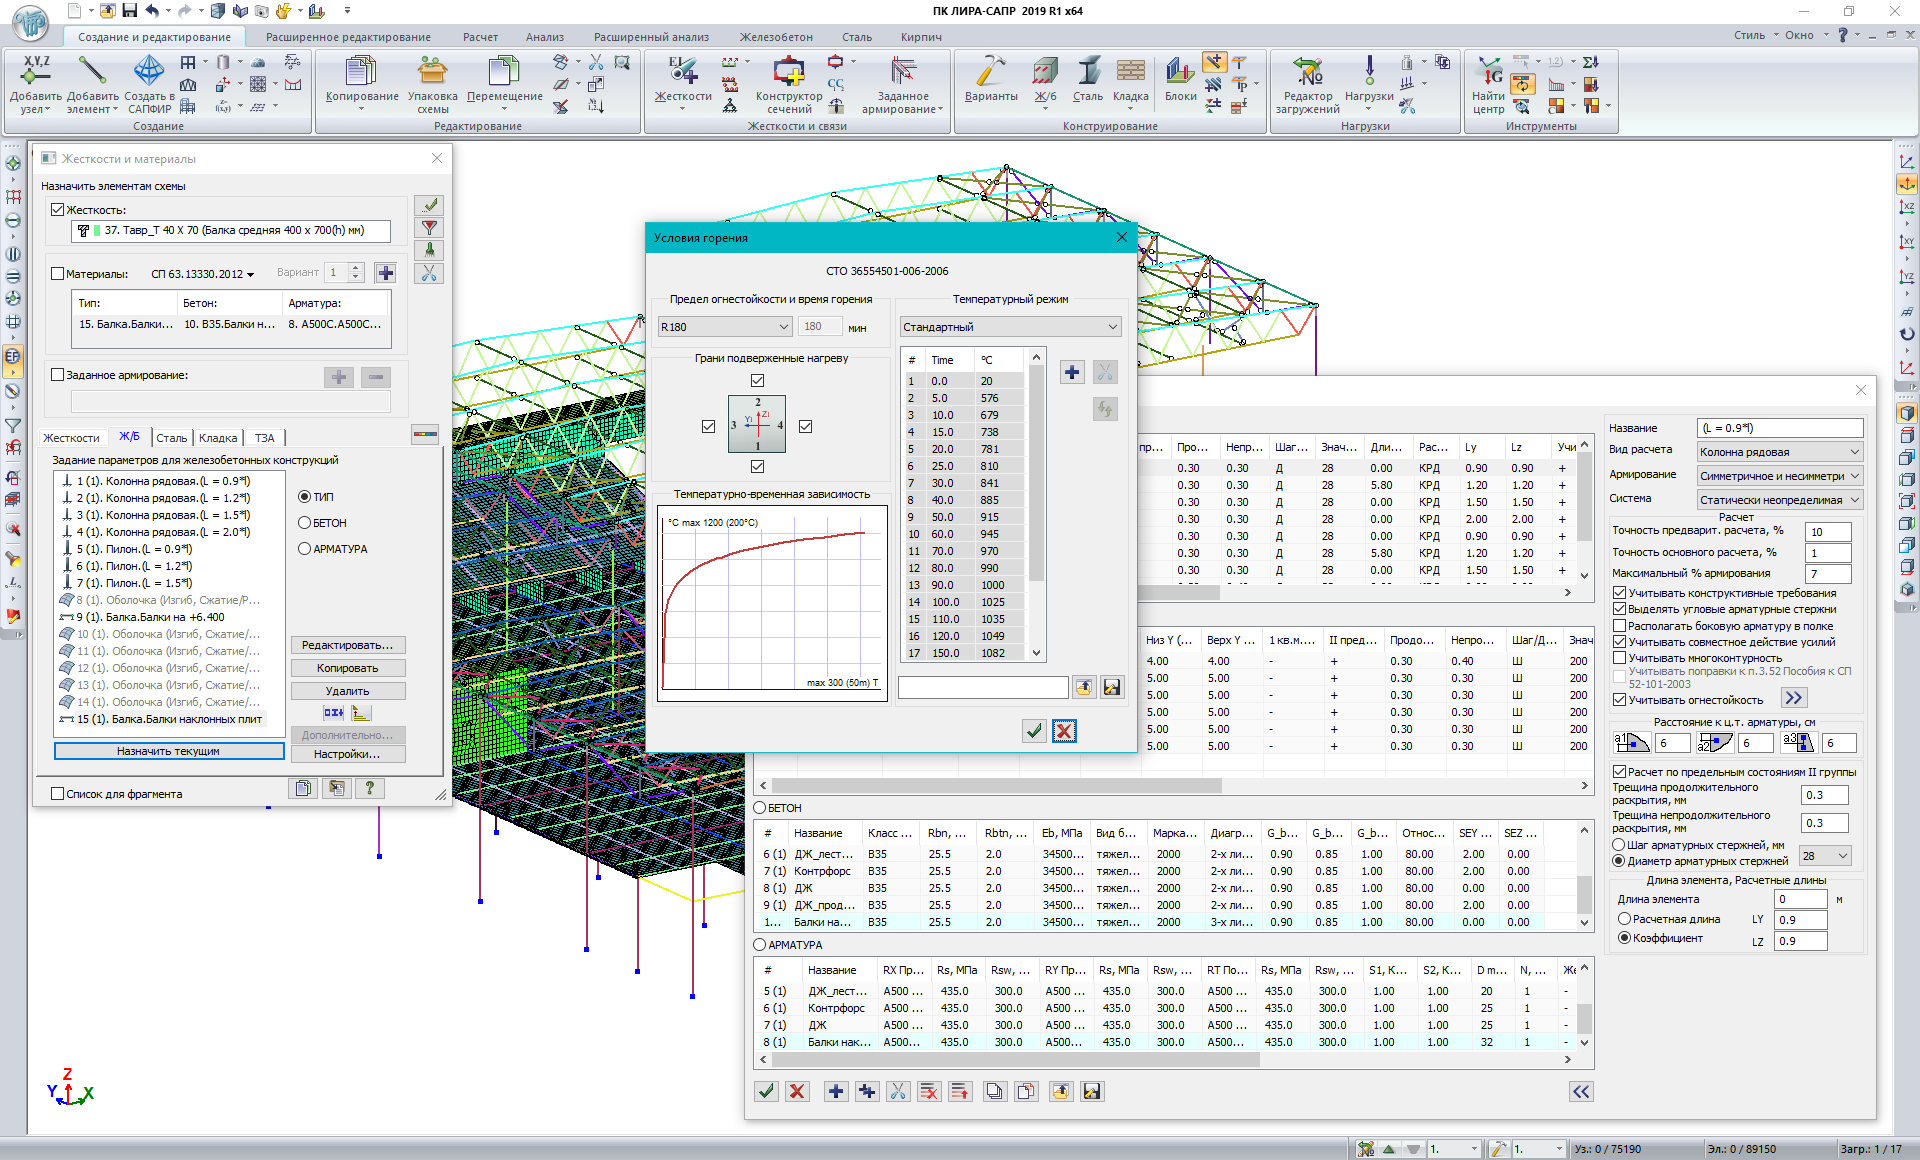The image size is (1920, 1160).
Task: Enable the Материалы checkbox
Action: [x=58, y=273]
